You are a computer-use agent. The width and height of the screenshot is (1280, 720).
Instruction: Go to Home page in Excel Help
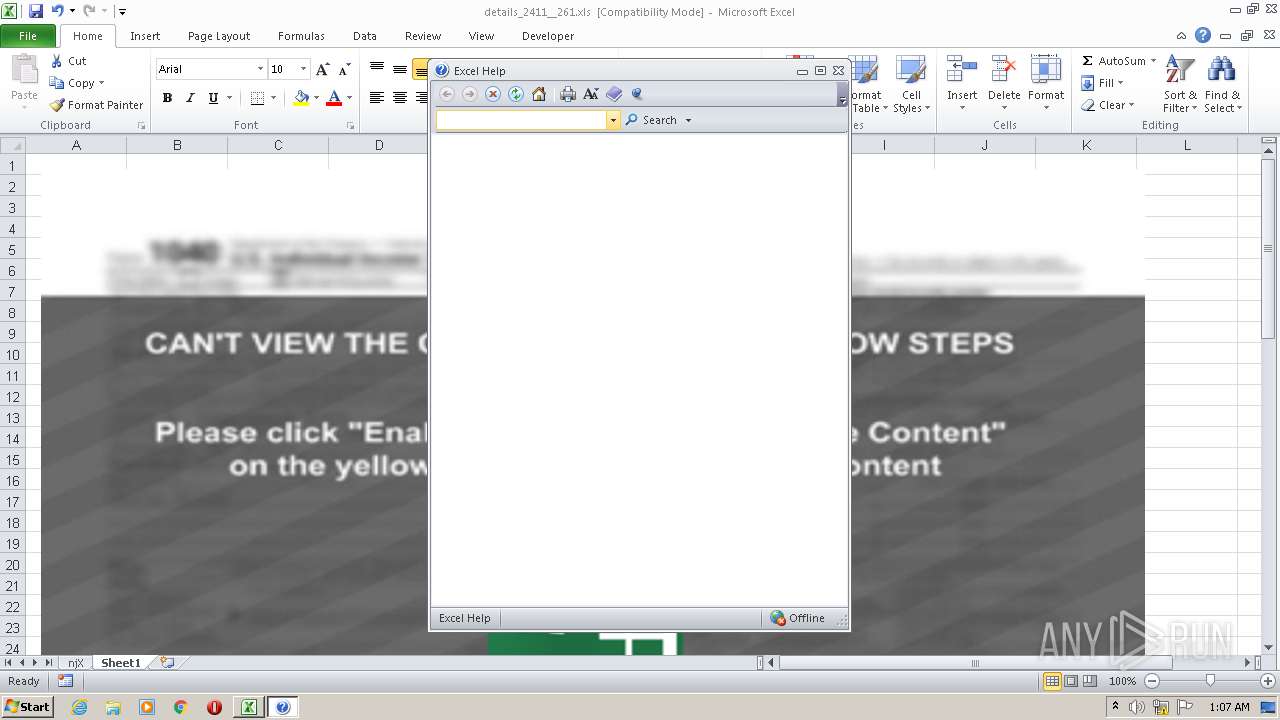539,94
